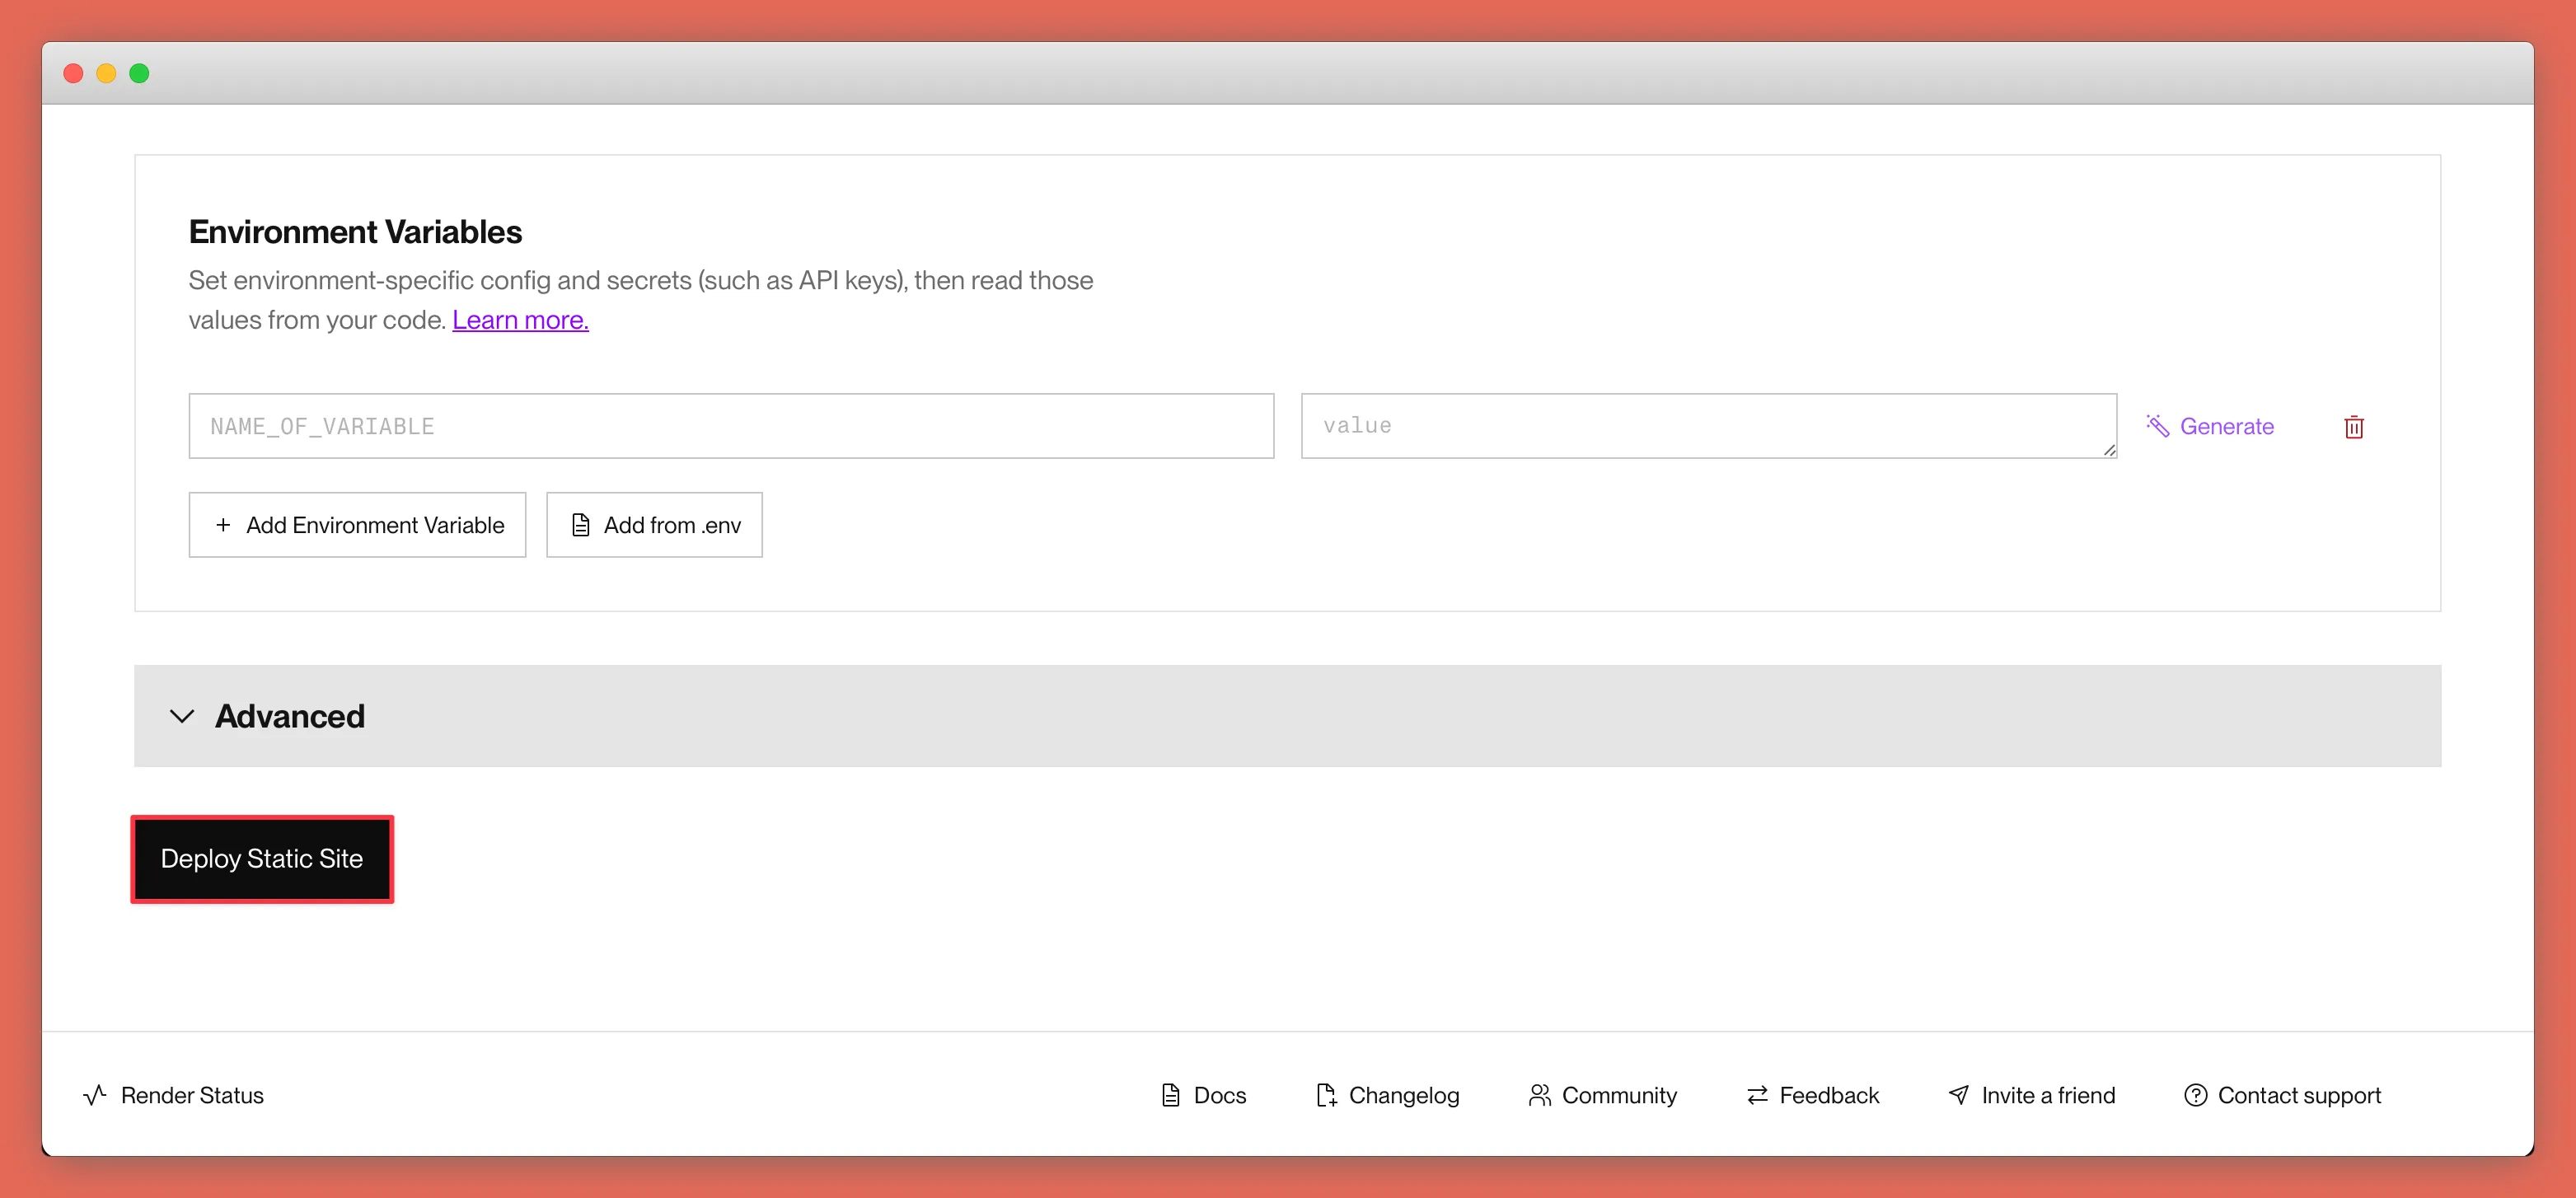Click the Add from .env file icon
The height and width of the screenshot is (1198, 2576).
coord(580,524)
